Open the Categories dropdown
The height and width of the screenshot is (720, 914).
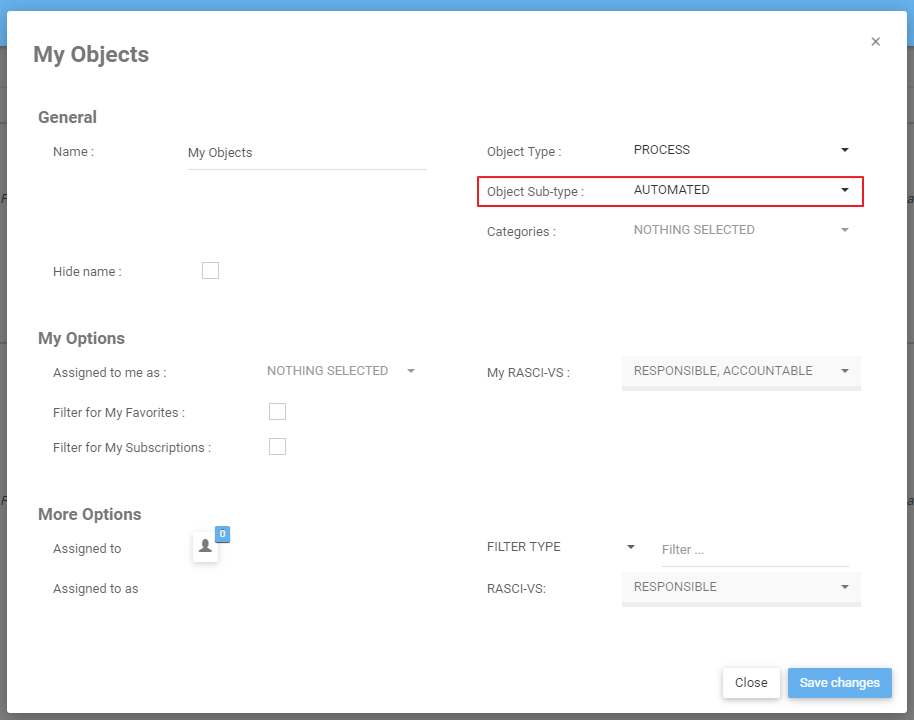(x=740, y=230)
